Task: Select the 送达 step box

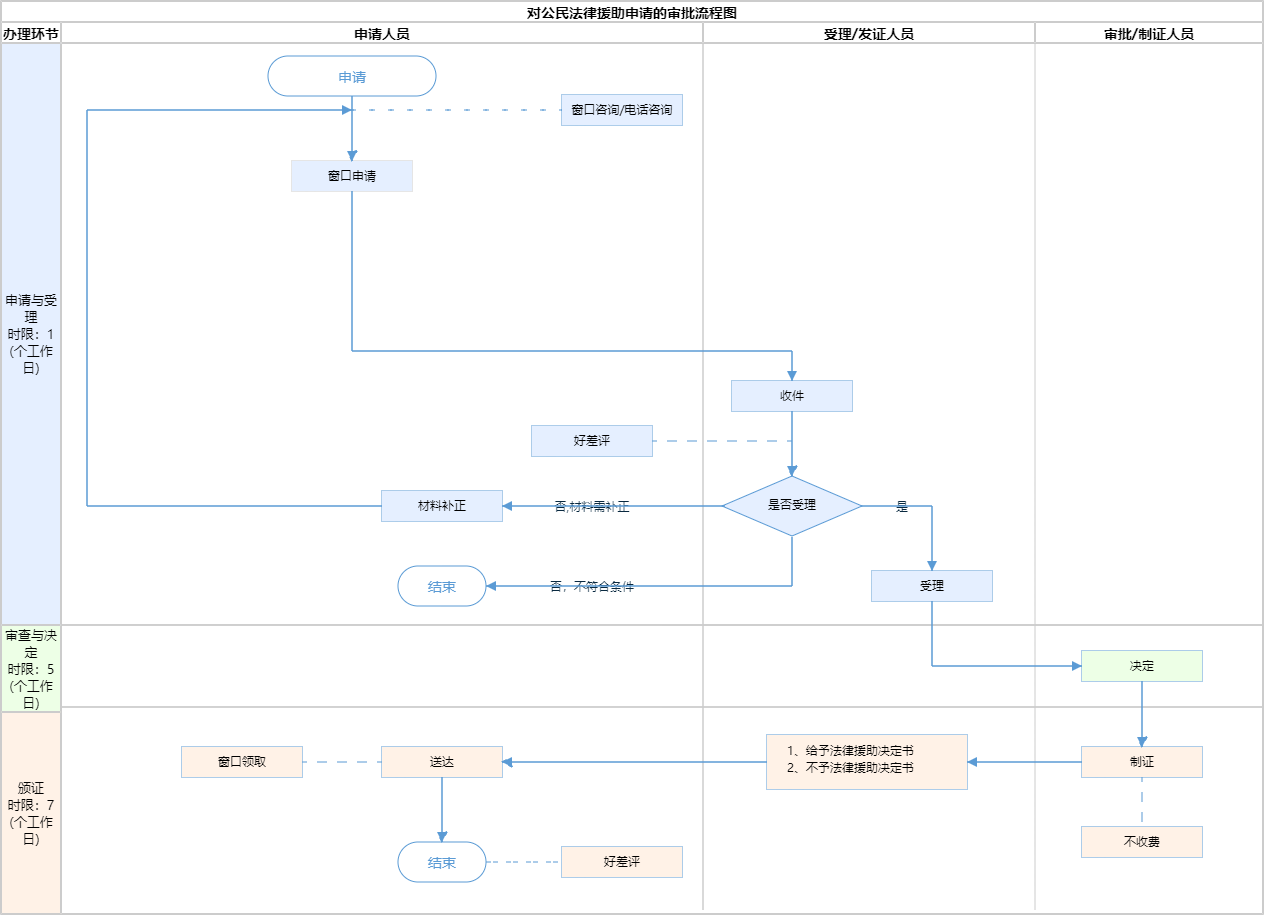Action: click(x=441, y=762)
